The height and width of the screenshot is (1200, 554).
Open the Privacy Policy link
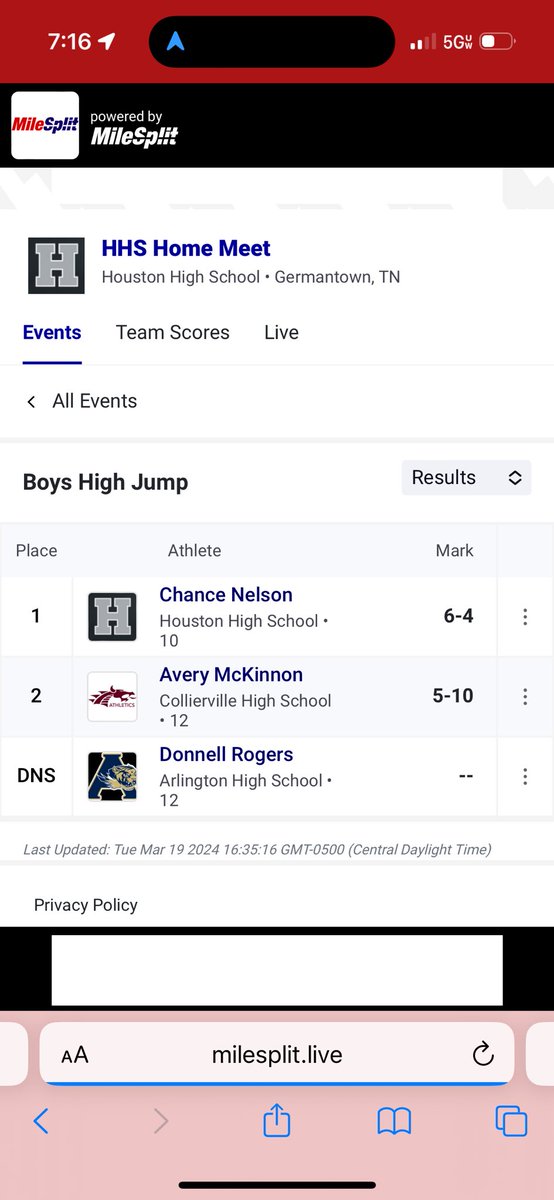(86, 905)
